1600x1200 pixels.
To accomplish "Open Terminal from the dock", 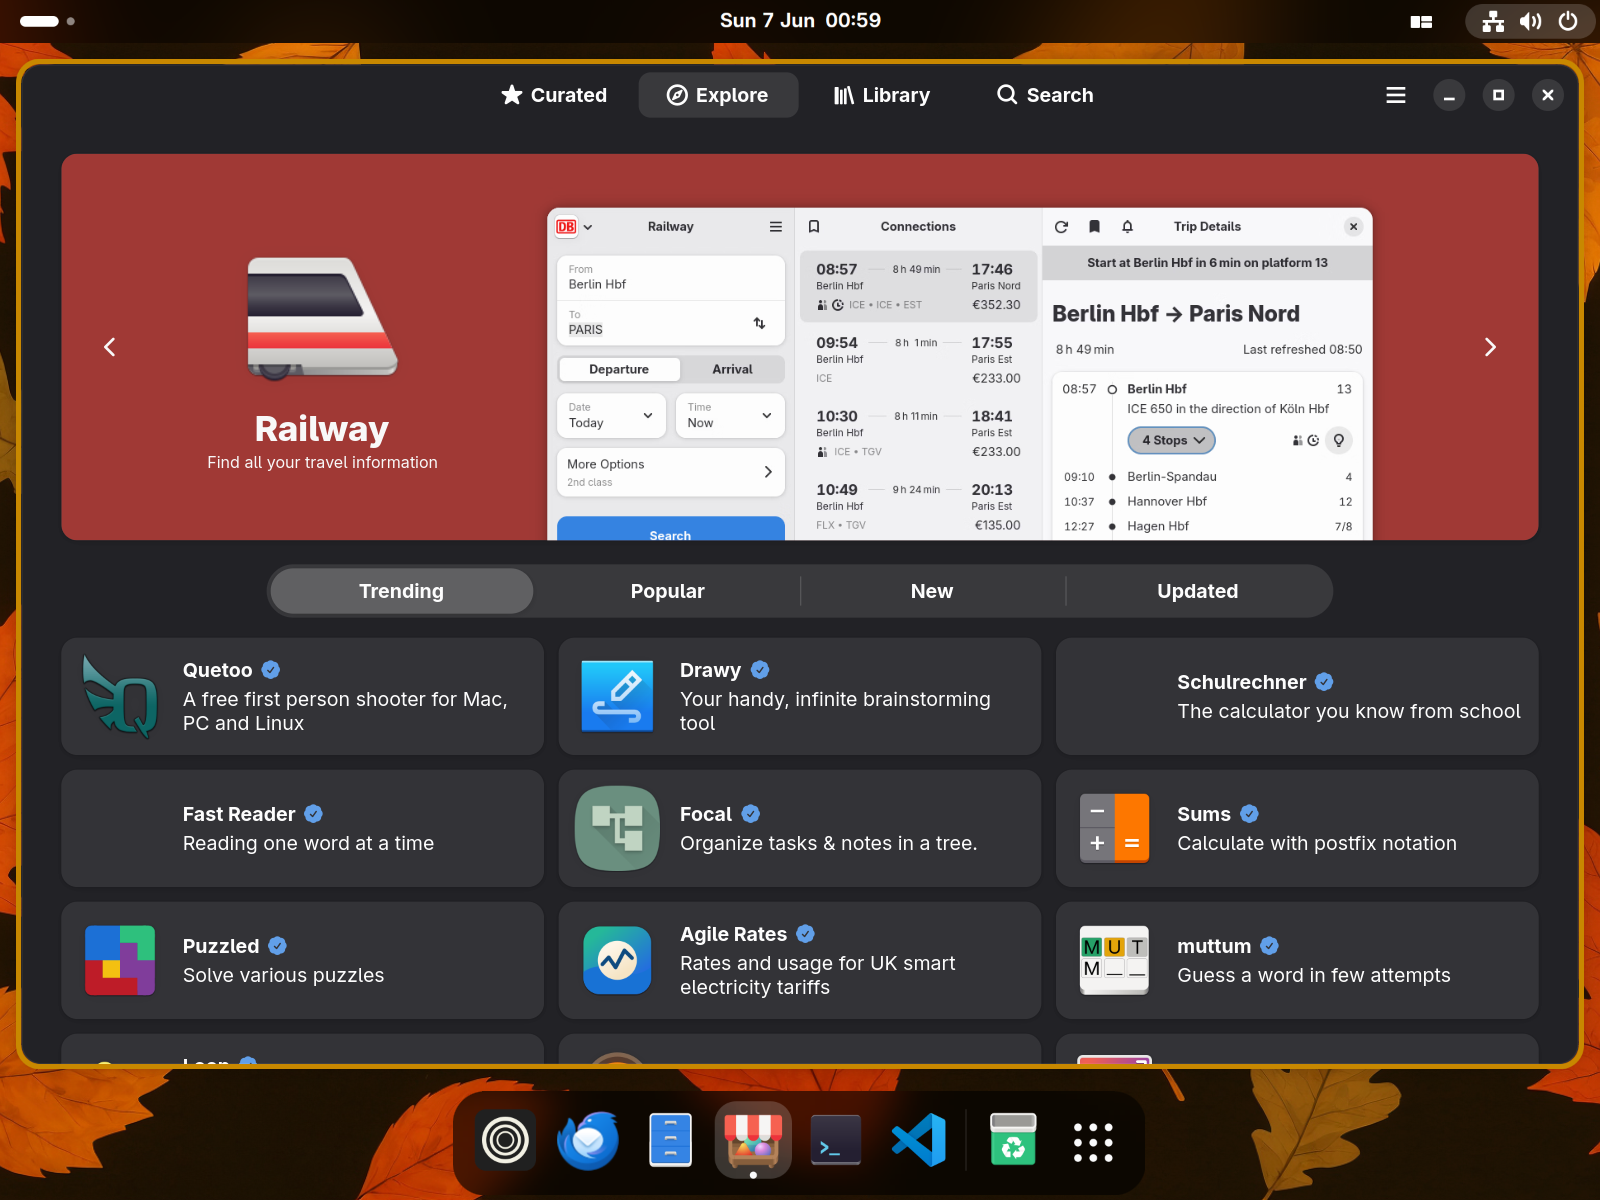I will pos(835,1140).
